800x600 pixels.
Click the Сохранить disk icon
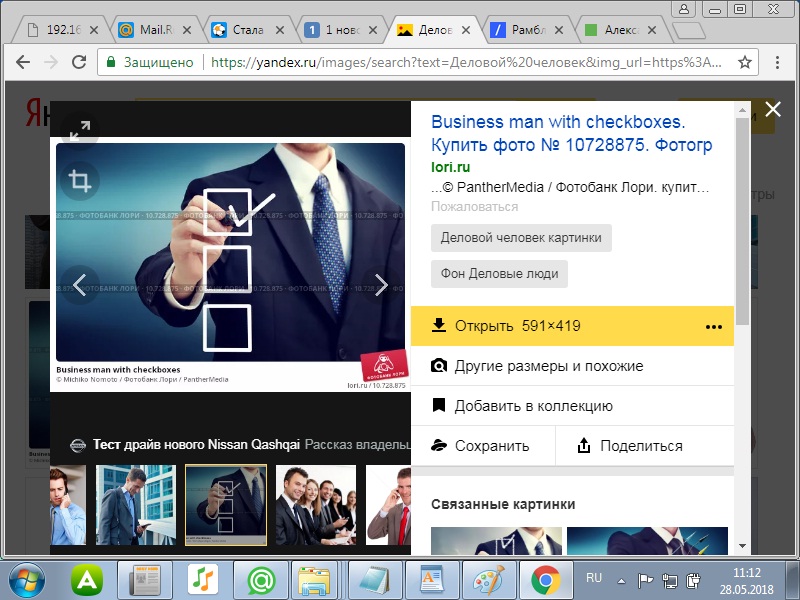[x=439, y=445]
